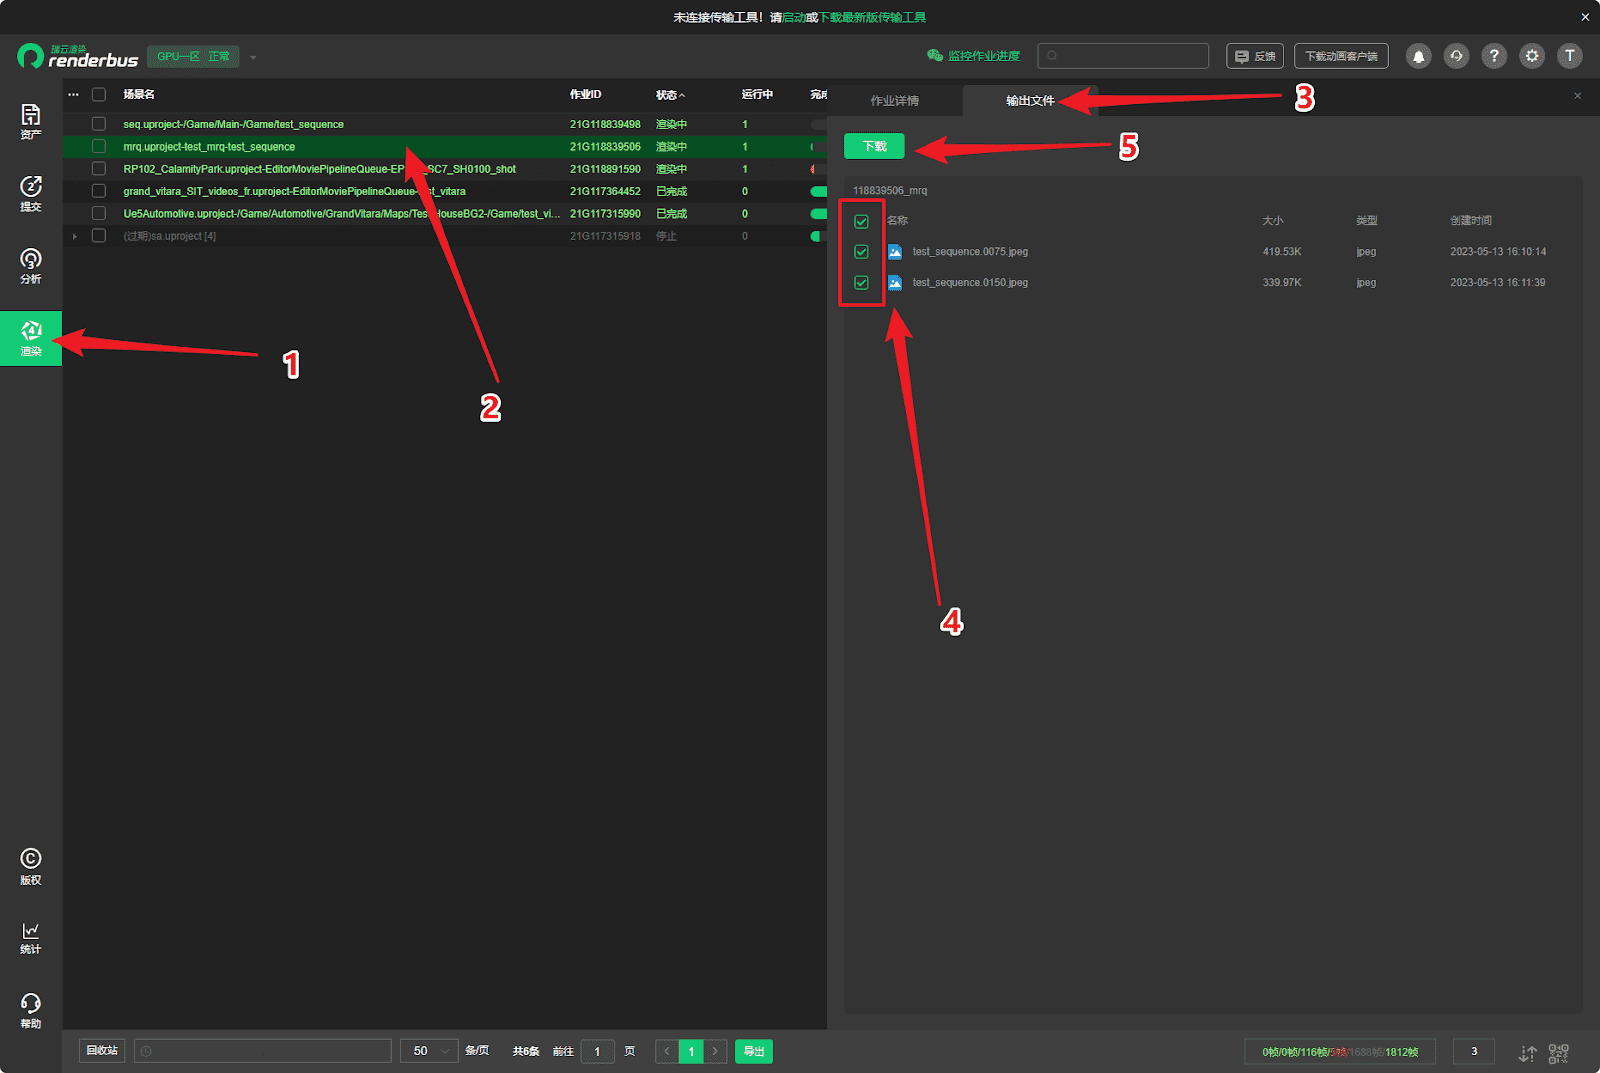The image size is (1600, 1073).
Task: Click the frame statistics status bar text
Action: point(1340,1052)
